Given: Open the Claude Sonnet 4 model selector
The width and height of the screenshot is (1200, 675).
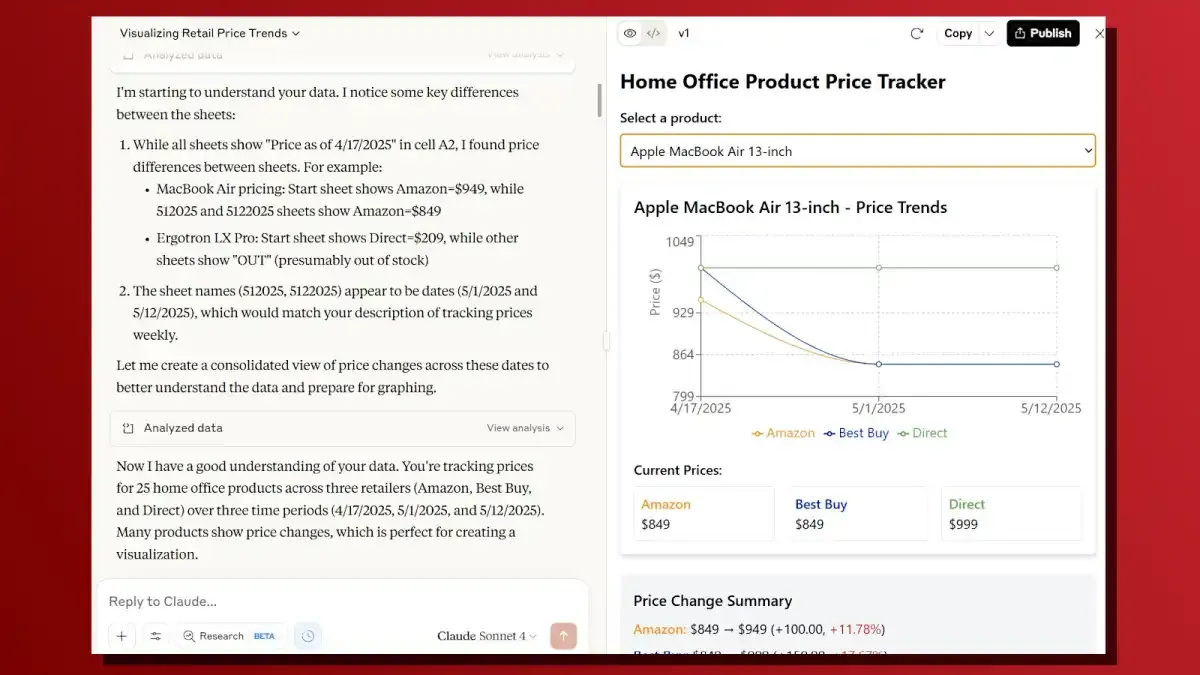Looking at the screenshot, I should click(x=486, y=636).
